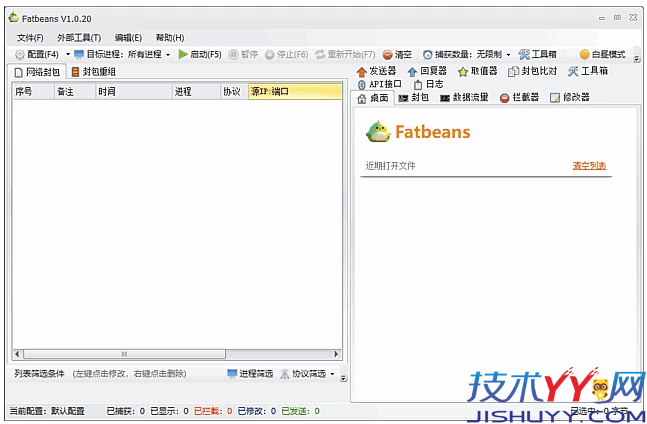Click the packet list scrollbar thumb

(124, 354)
